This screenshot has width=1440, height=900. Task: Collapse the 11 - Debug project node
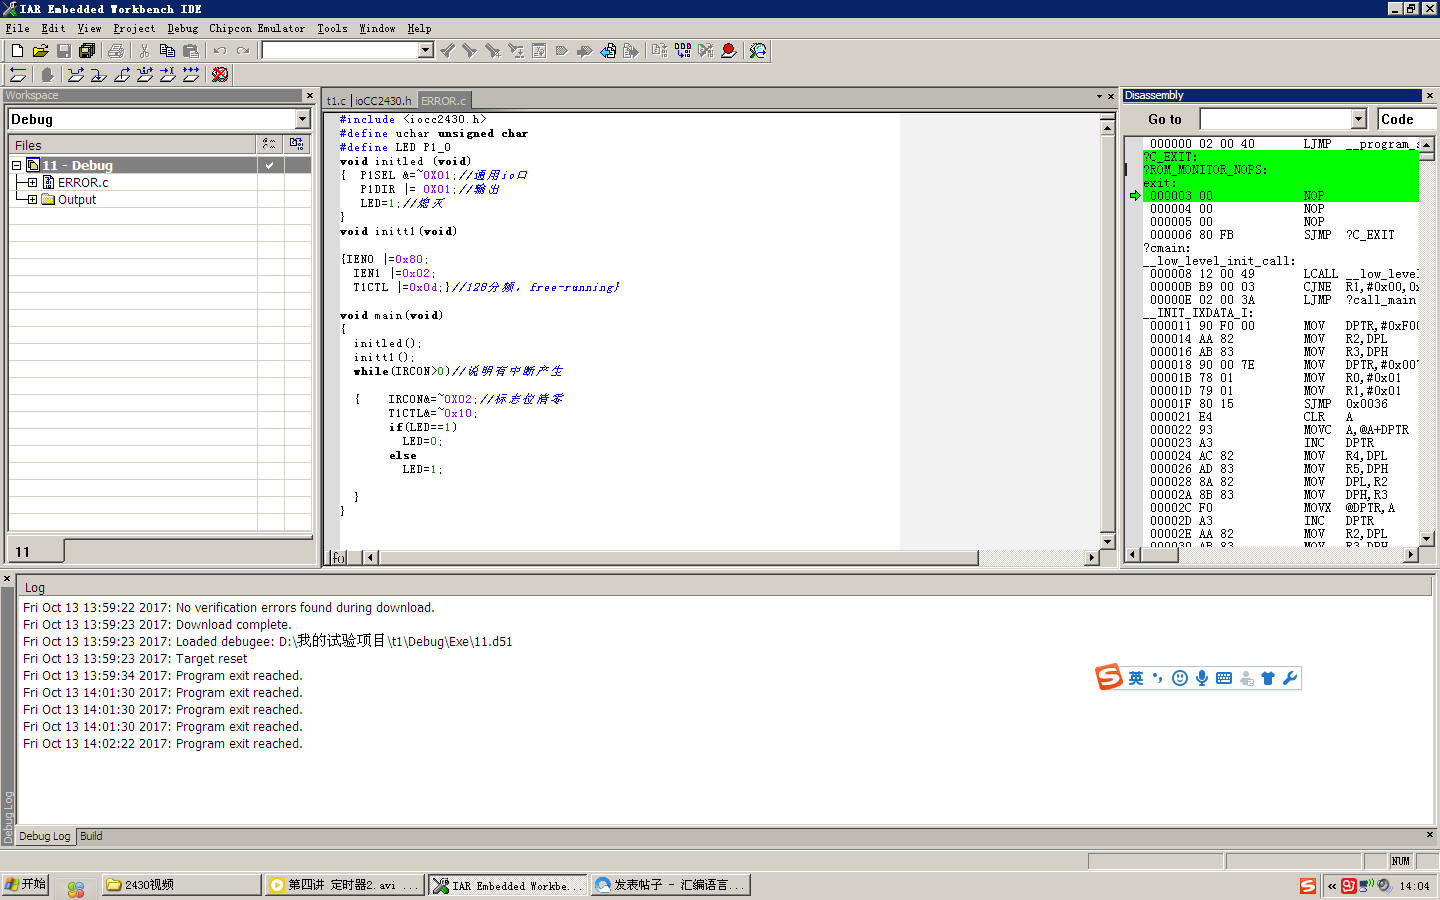[17, 165]
